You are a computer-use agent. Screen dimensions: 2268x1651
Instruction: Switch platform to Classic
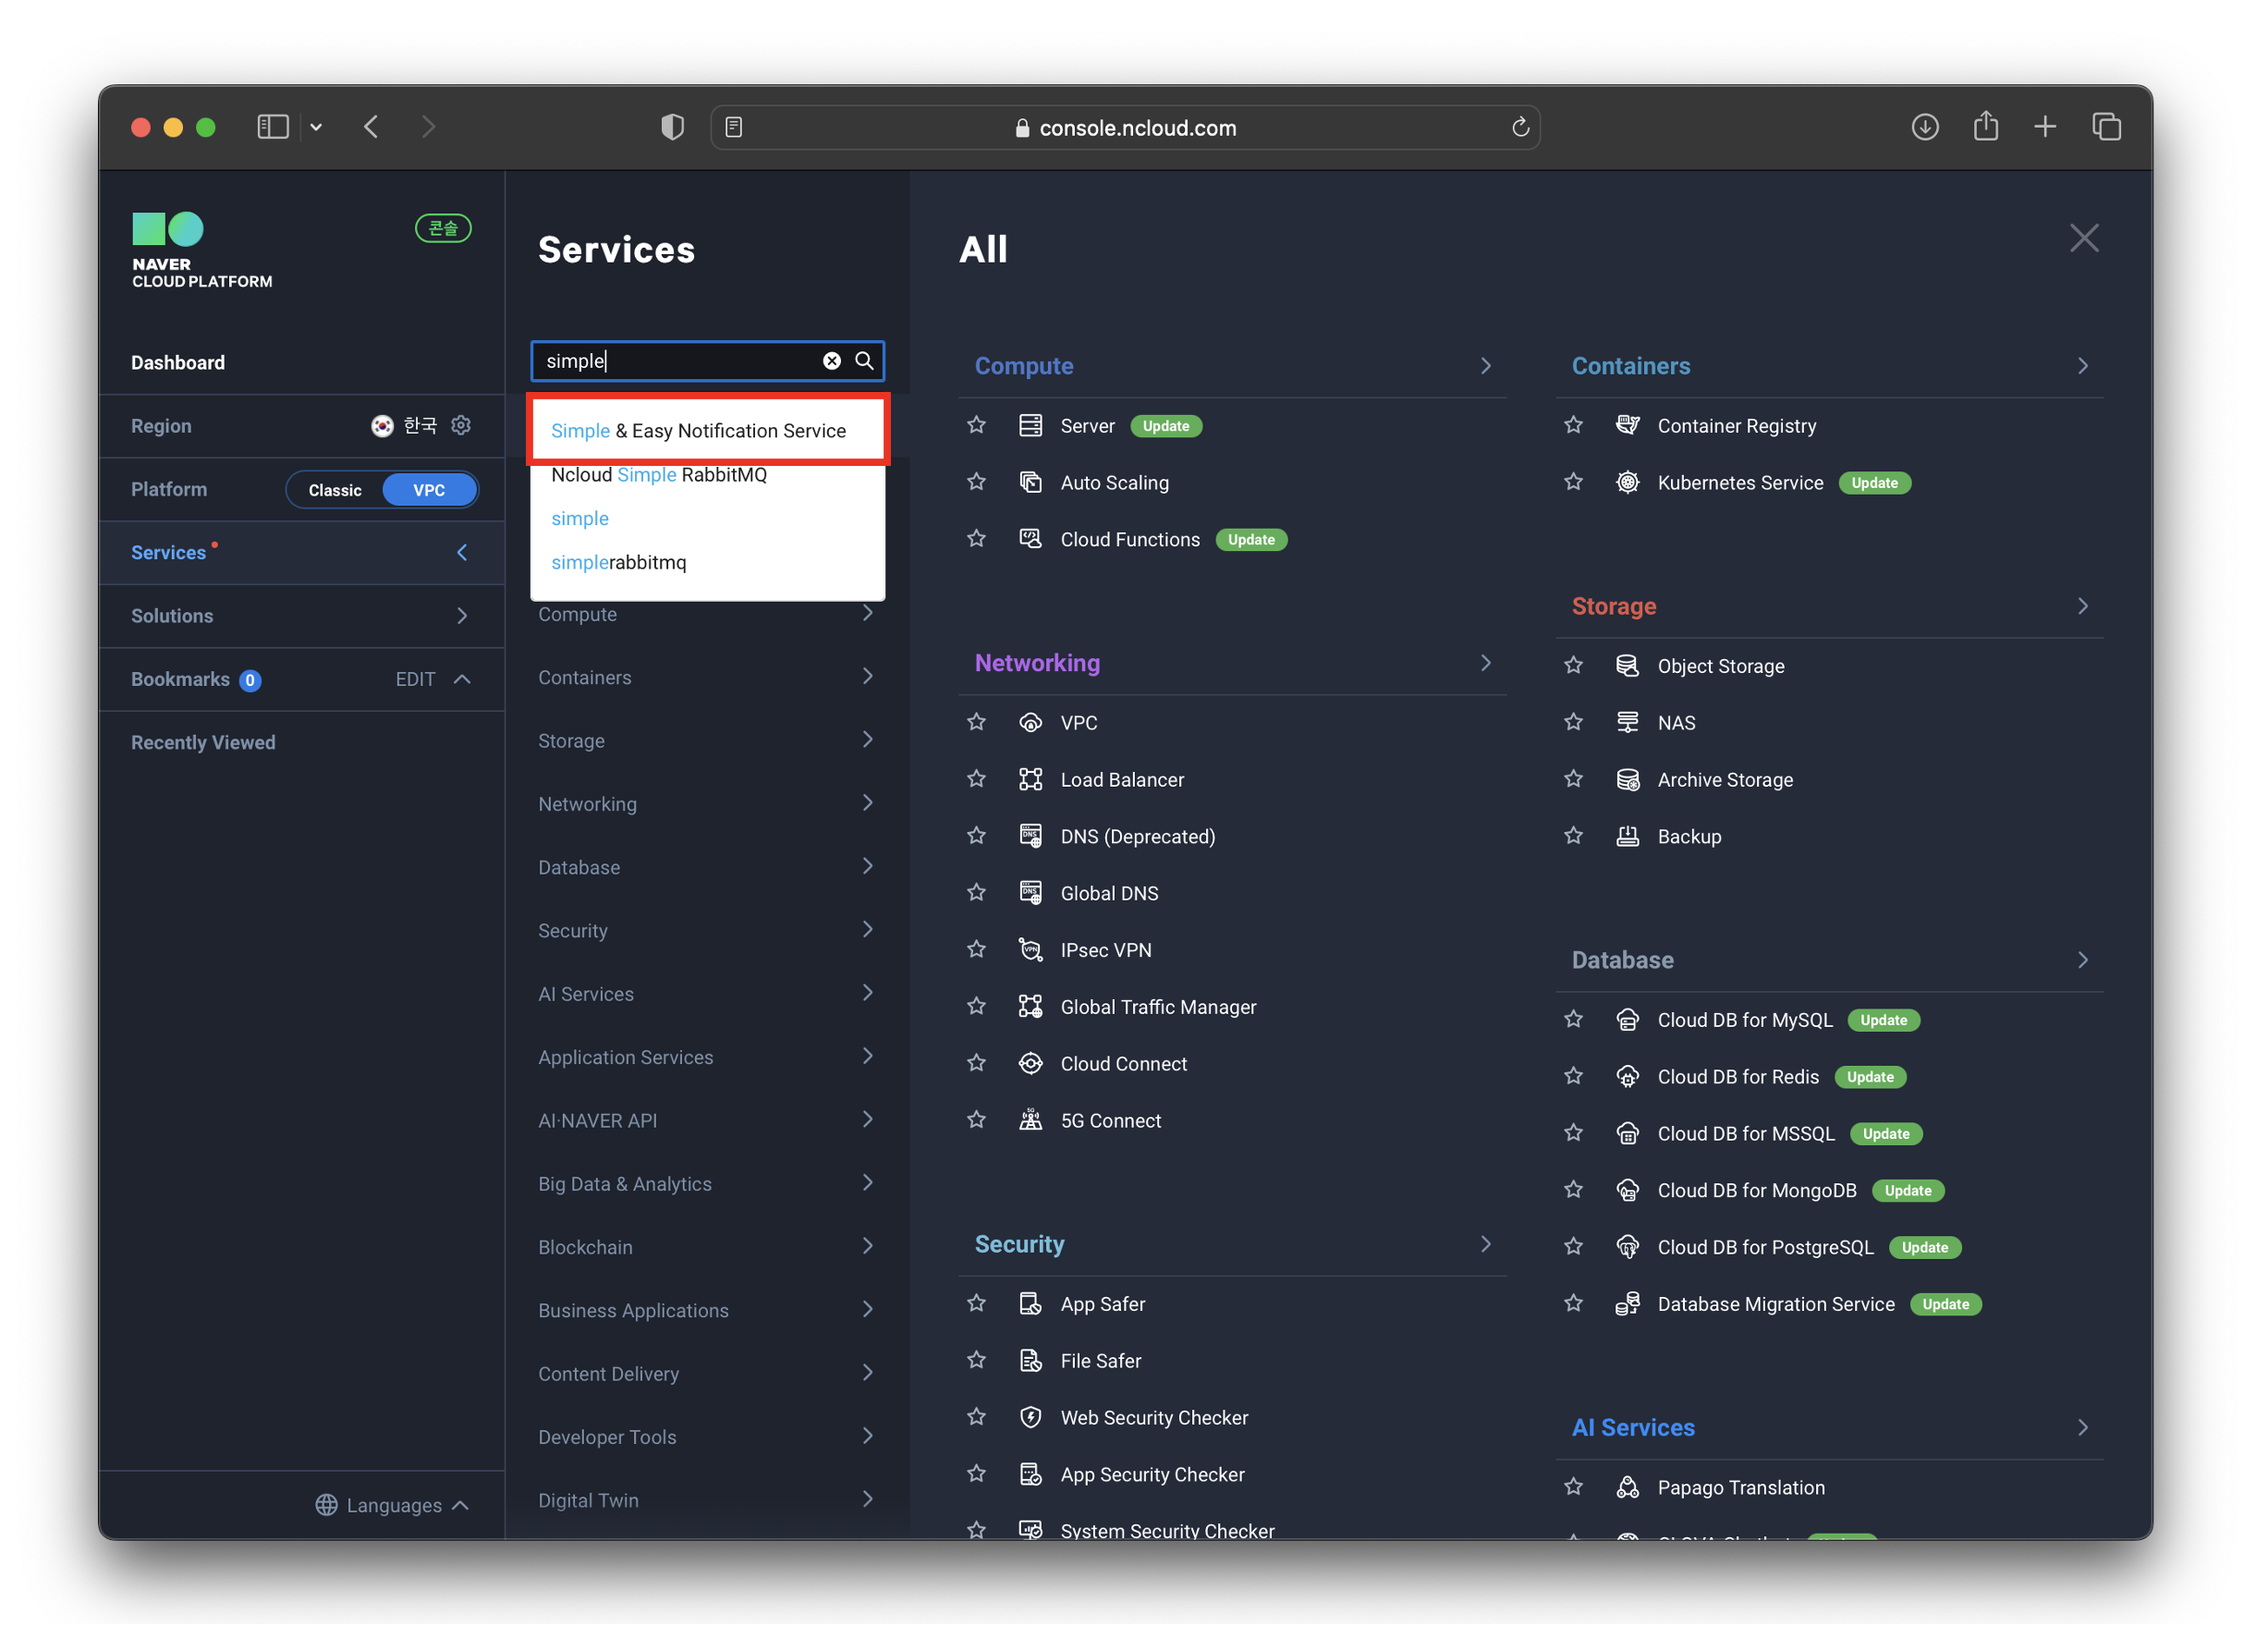335,490
